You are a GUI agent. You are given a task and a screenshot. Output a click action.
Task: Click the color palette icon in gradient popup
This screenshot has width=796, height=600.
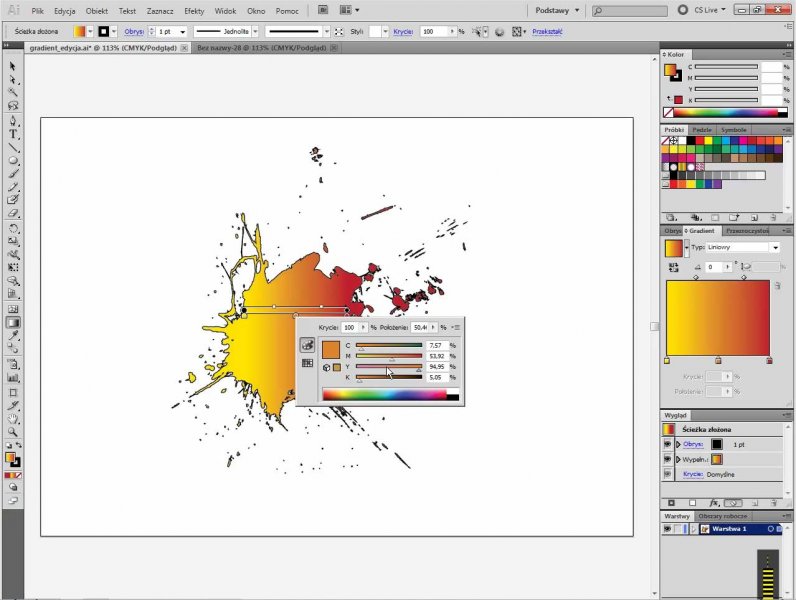point(308,345)
